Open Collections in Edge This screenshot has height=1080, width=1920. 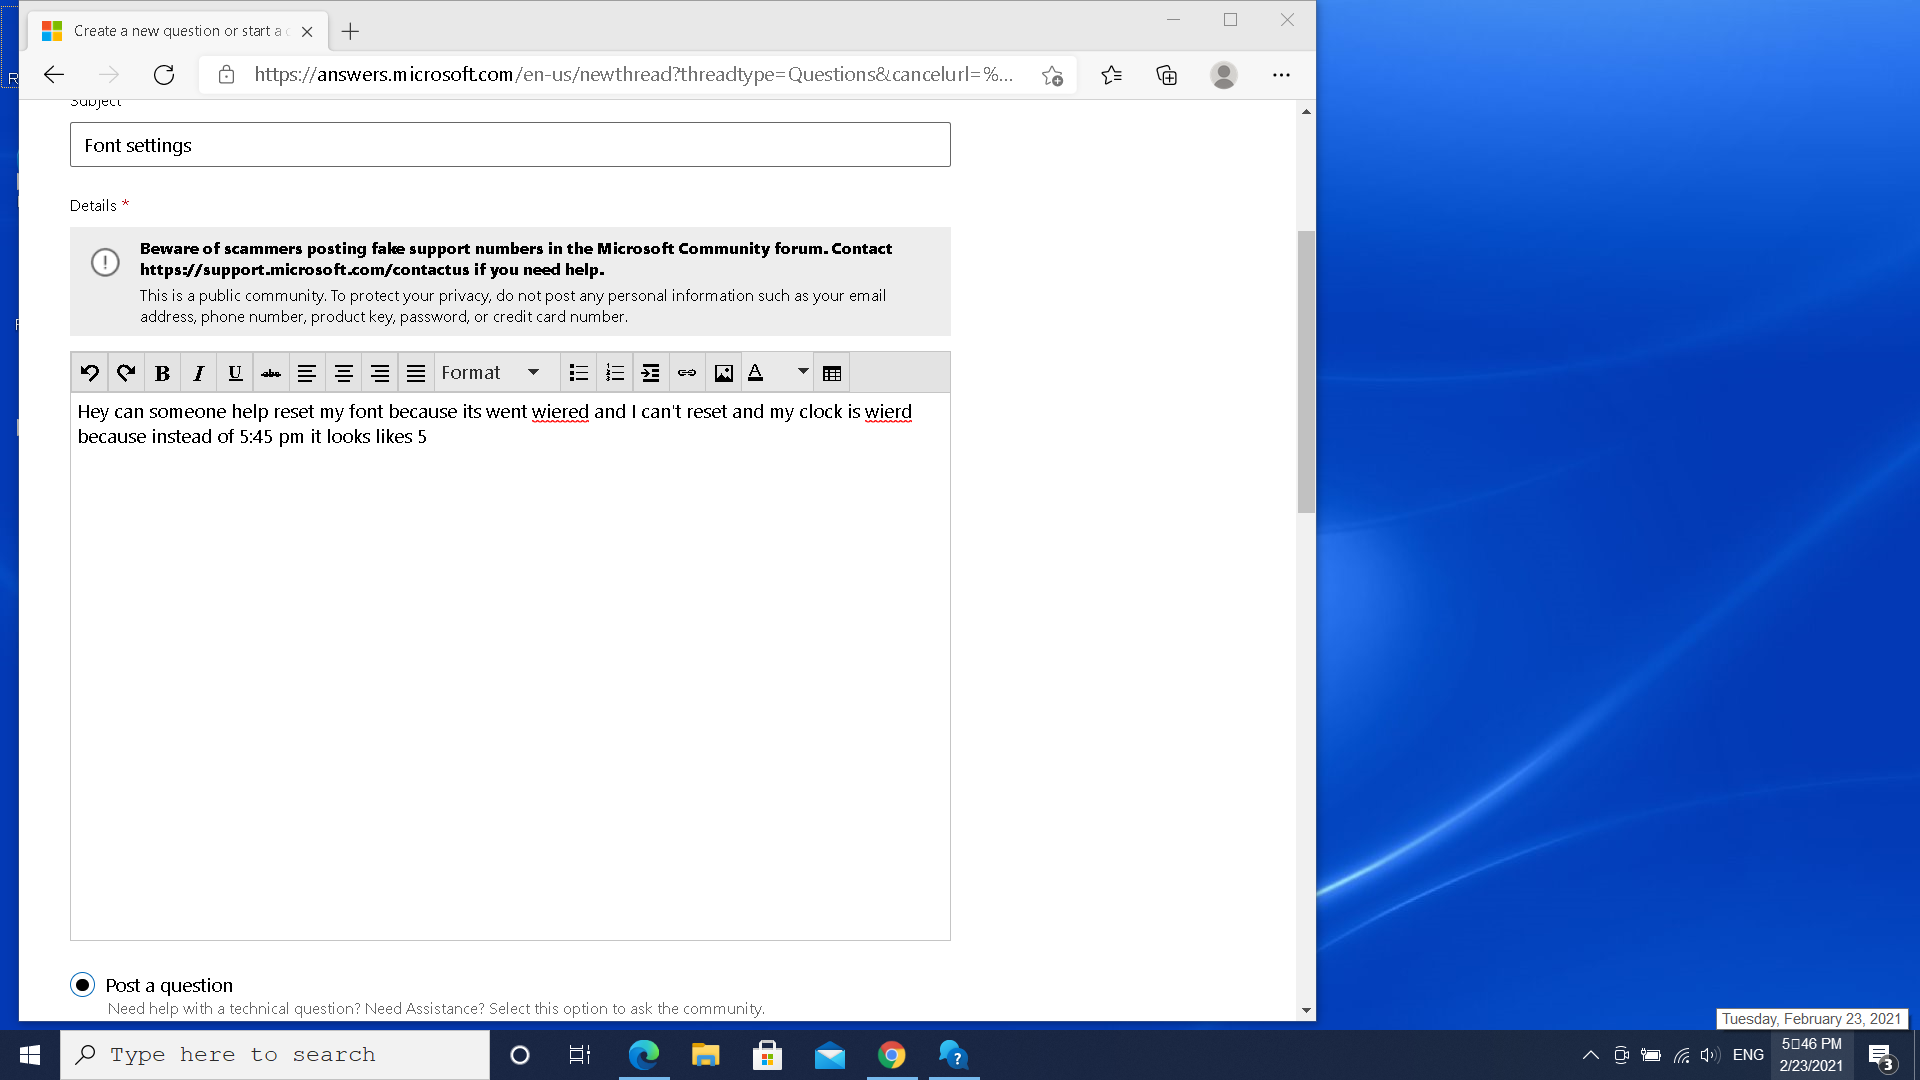pyautogui.click(x=1167, y=75)
